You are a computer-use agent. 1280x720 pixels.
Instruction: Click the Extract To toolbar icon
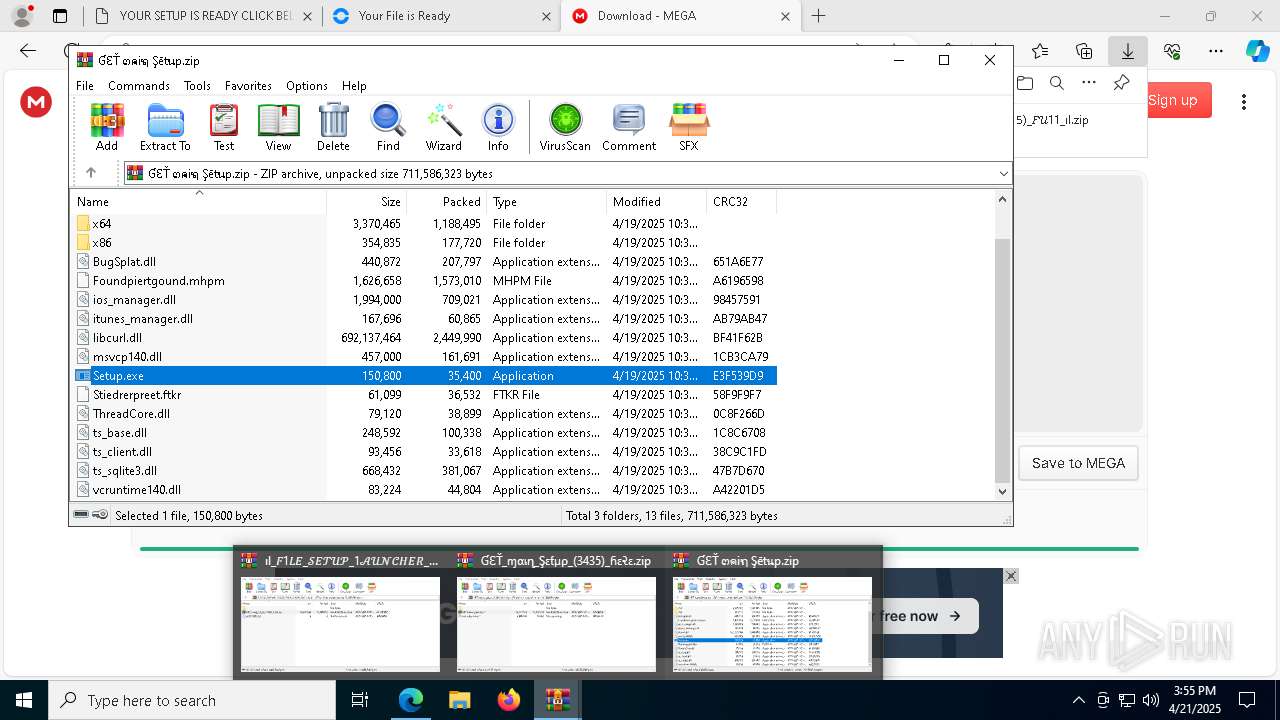165,127
